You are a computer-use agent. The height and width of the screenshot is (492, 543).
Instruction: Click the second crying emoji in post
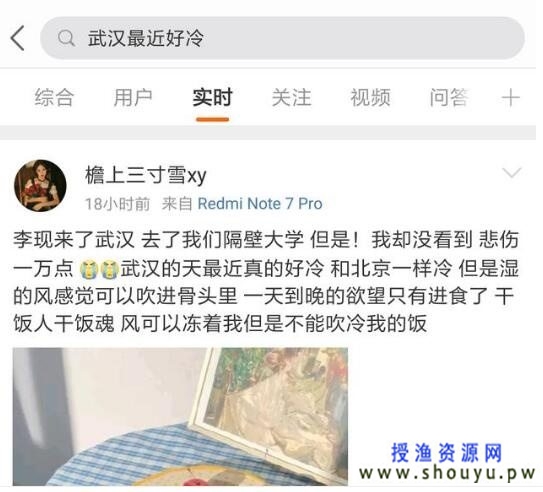[x=110, y=270]
